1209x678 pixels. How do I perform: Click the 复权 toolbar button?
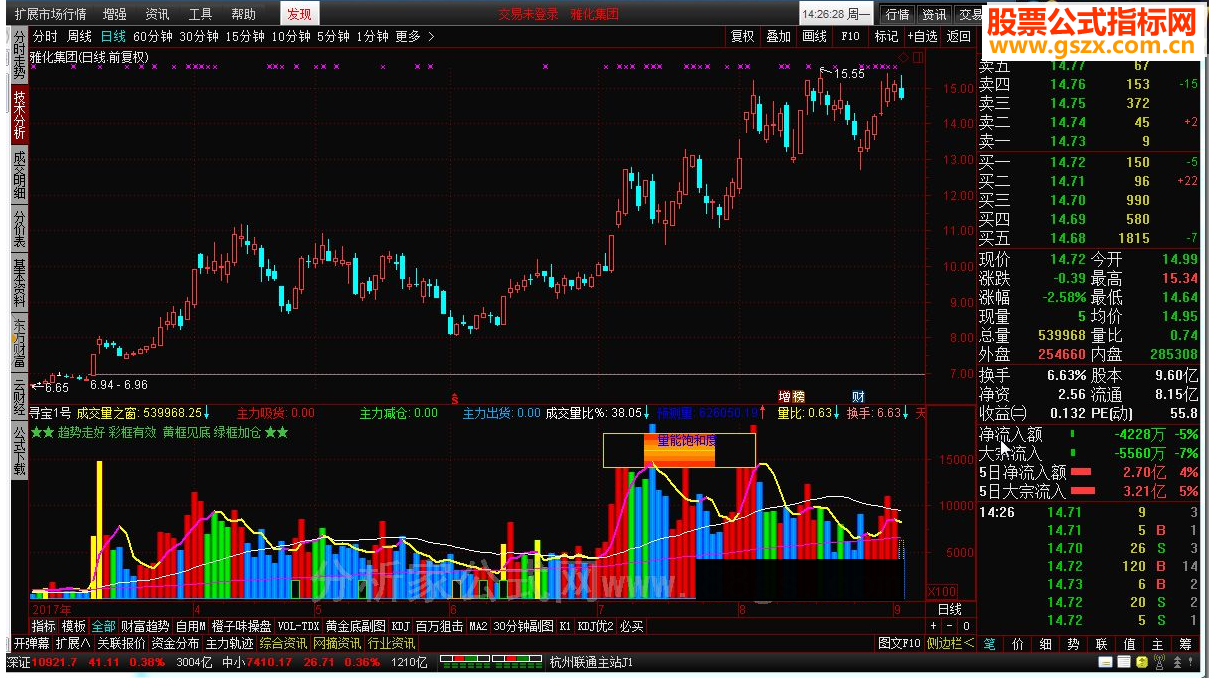click(x=743, y=37)
